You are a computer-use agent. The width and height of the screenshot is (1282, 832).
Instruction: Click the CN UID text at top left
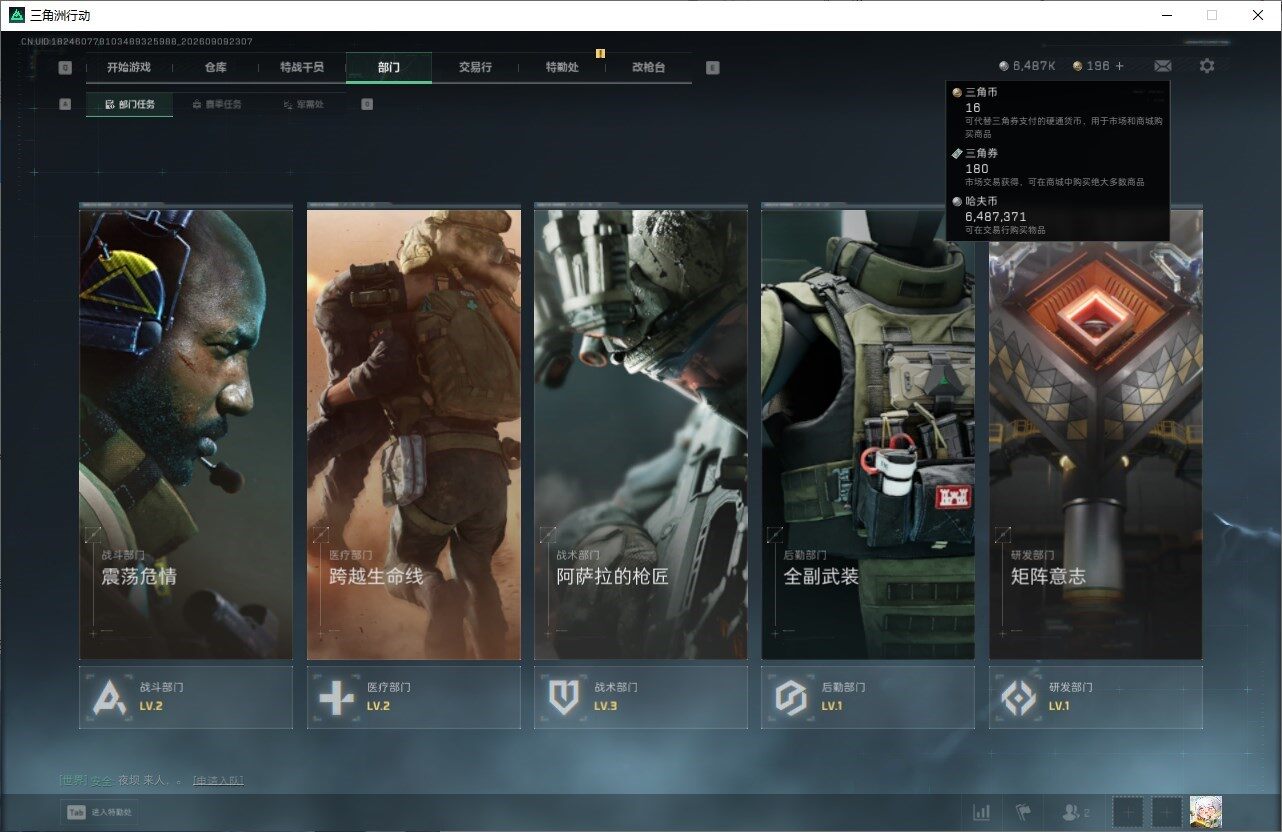pyautogui.click(x=137, y=42)
